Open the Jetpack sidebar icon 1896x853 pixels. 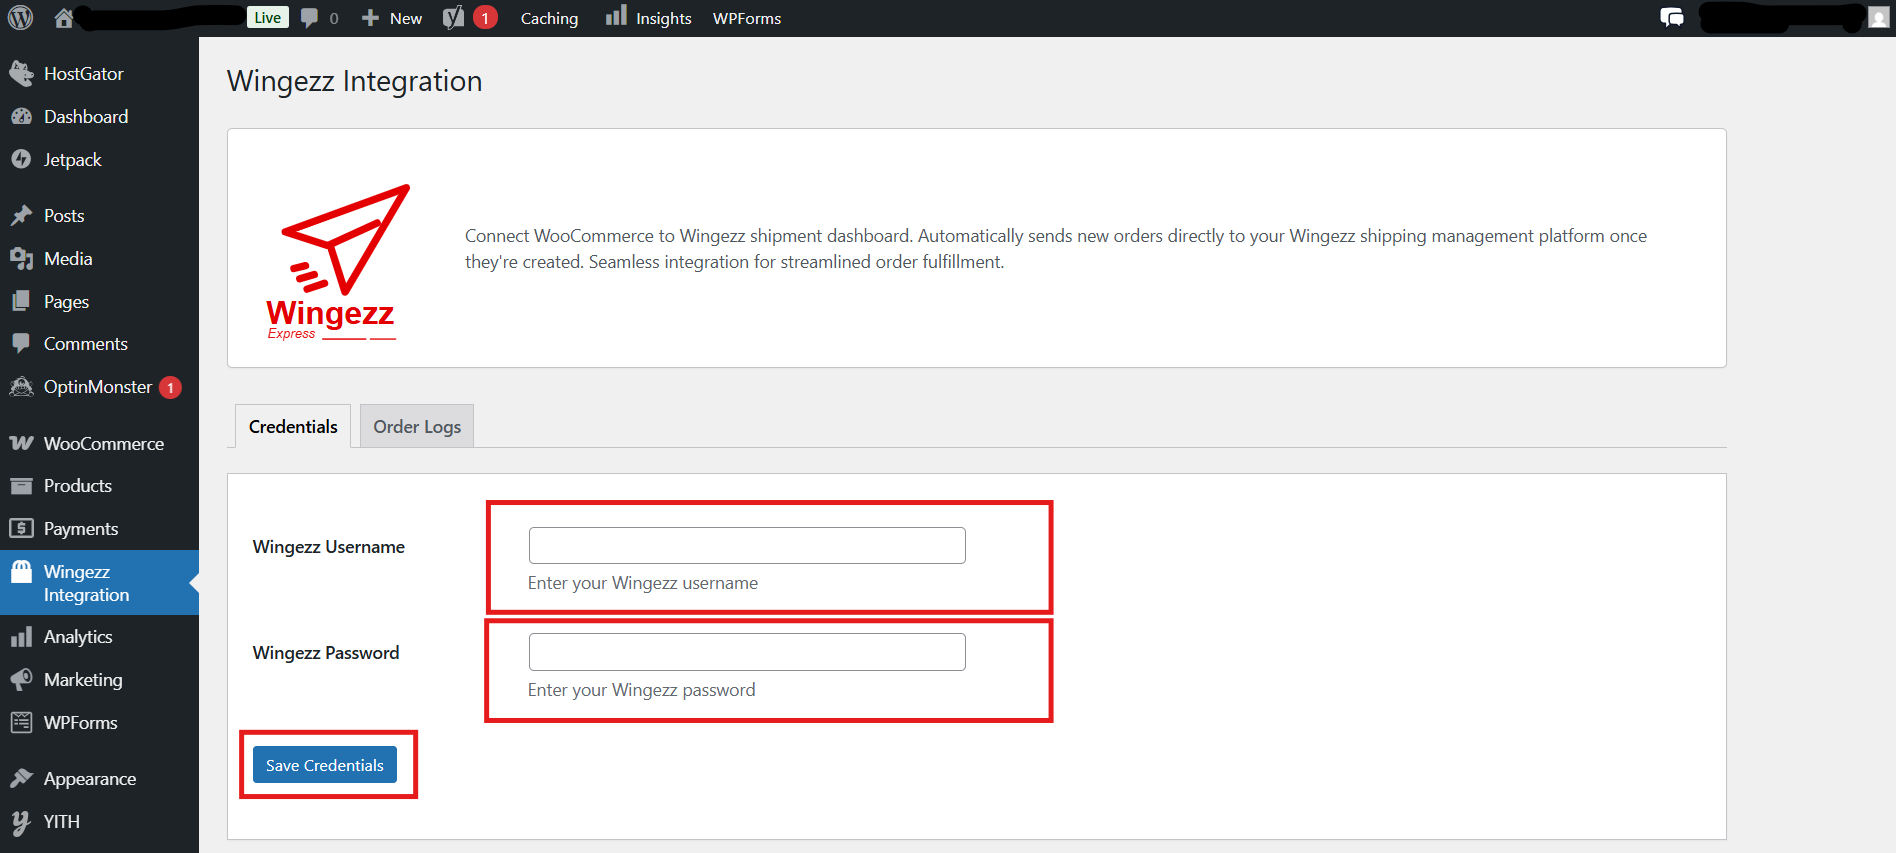tap(21, 160)
